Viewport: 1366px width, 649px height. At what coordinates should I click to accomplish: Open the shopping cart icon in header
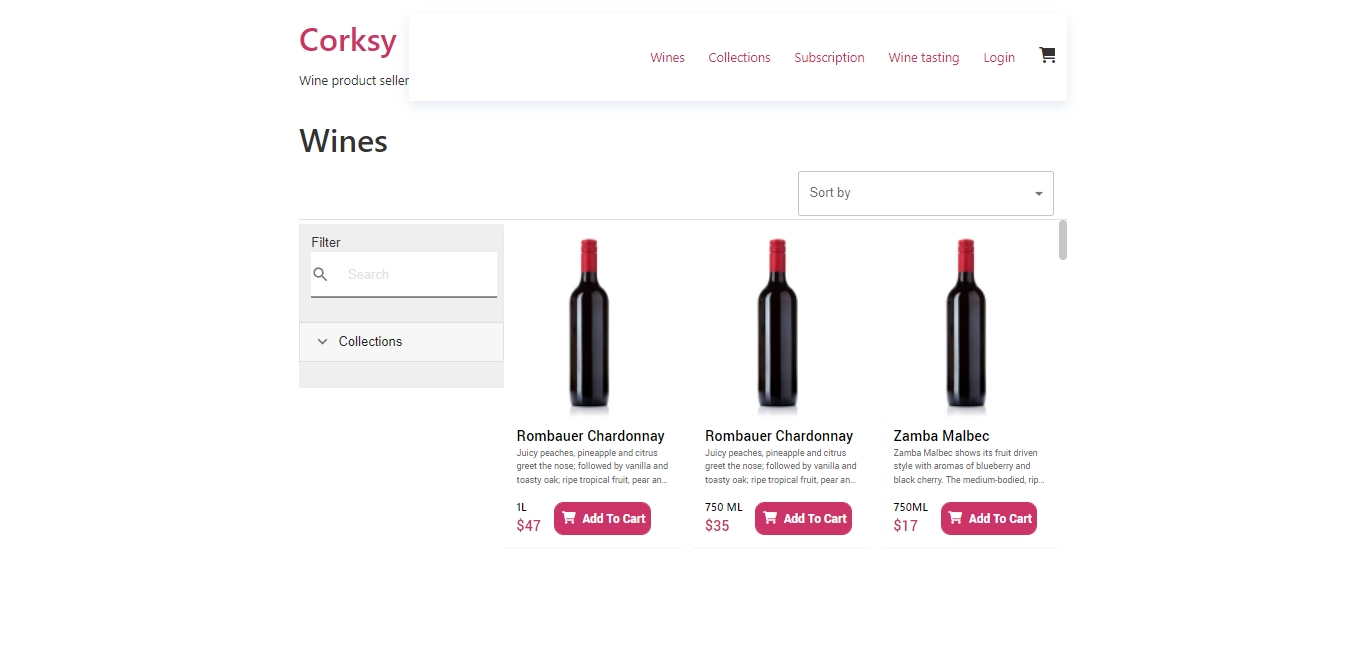coord(1047,55)
